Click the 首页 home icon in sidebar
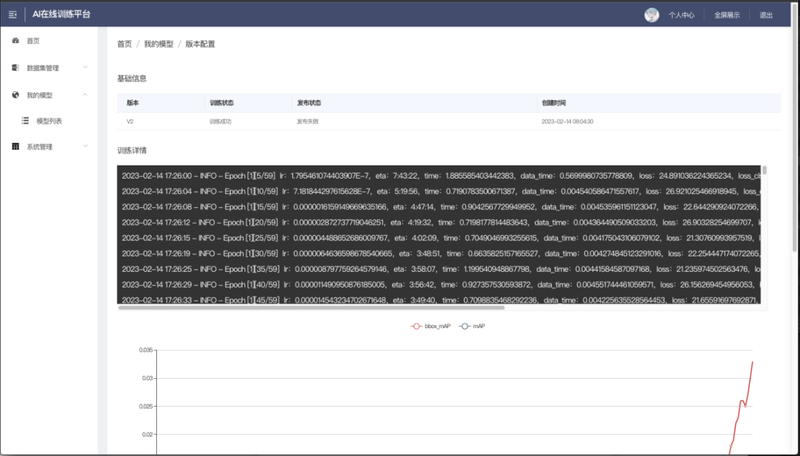Viewport: 800px width, 456px height. 15,41
